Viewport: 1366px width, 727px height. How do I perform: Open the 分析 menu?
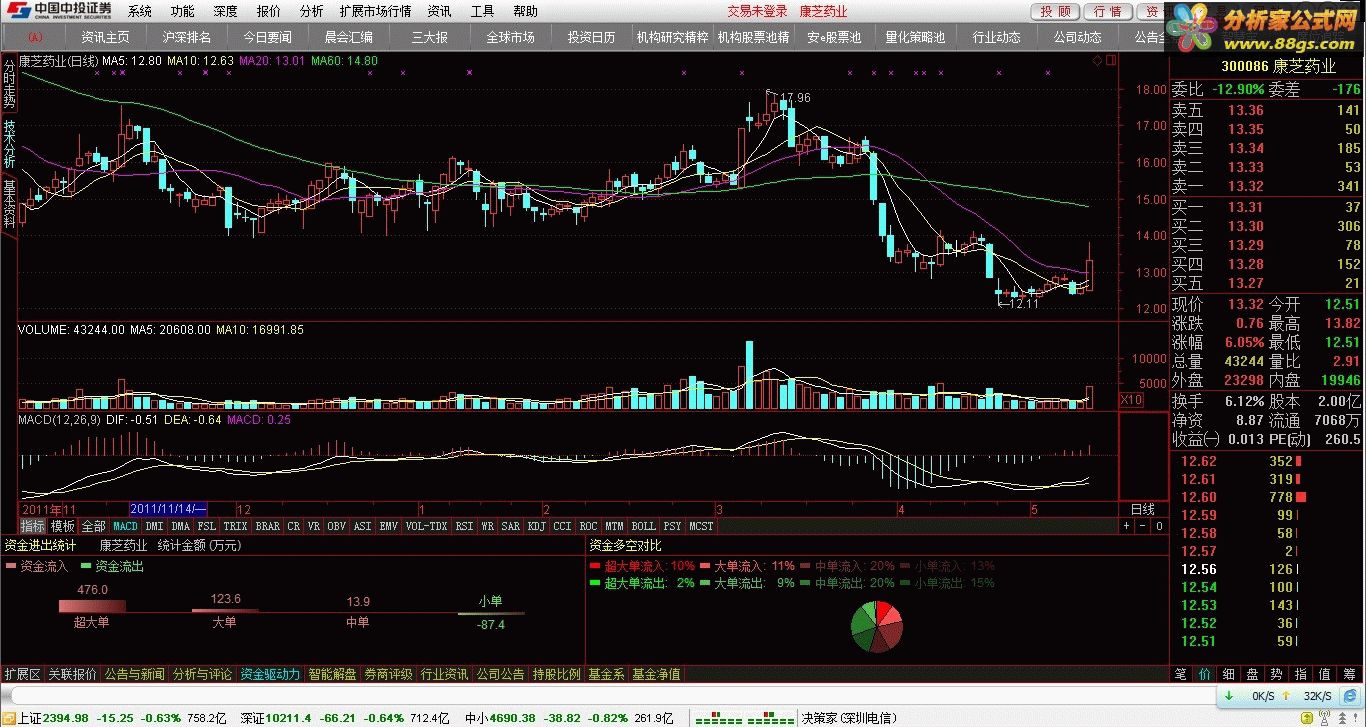[312, 12]
